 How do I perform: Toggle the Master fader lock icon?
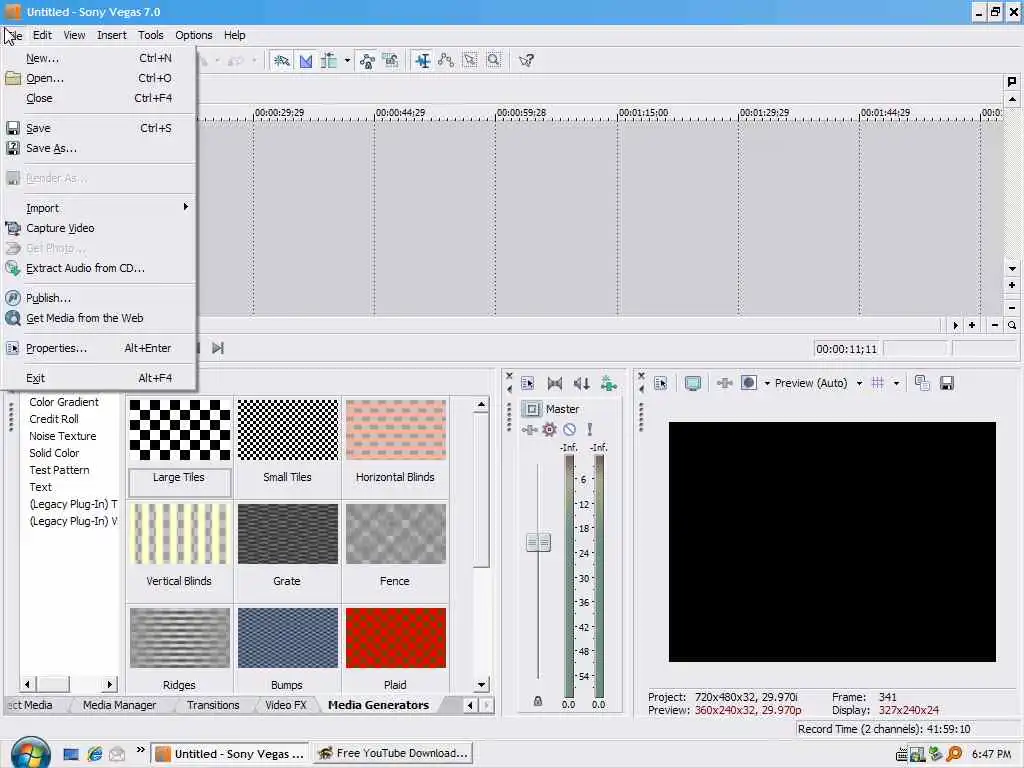click(538, 701)
